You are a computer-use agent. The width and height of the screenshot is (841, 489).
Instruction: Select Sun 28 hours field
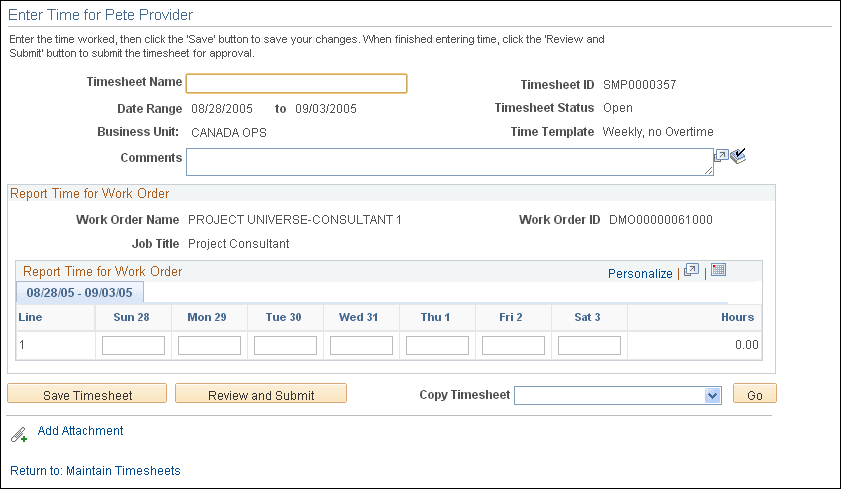(x=134, y=345)
